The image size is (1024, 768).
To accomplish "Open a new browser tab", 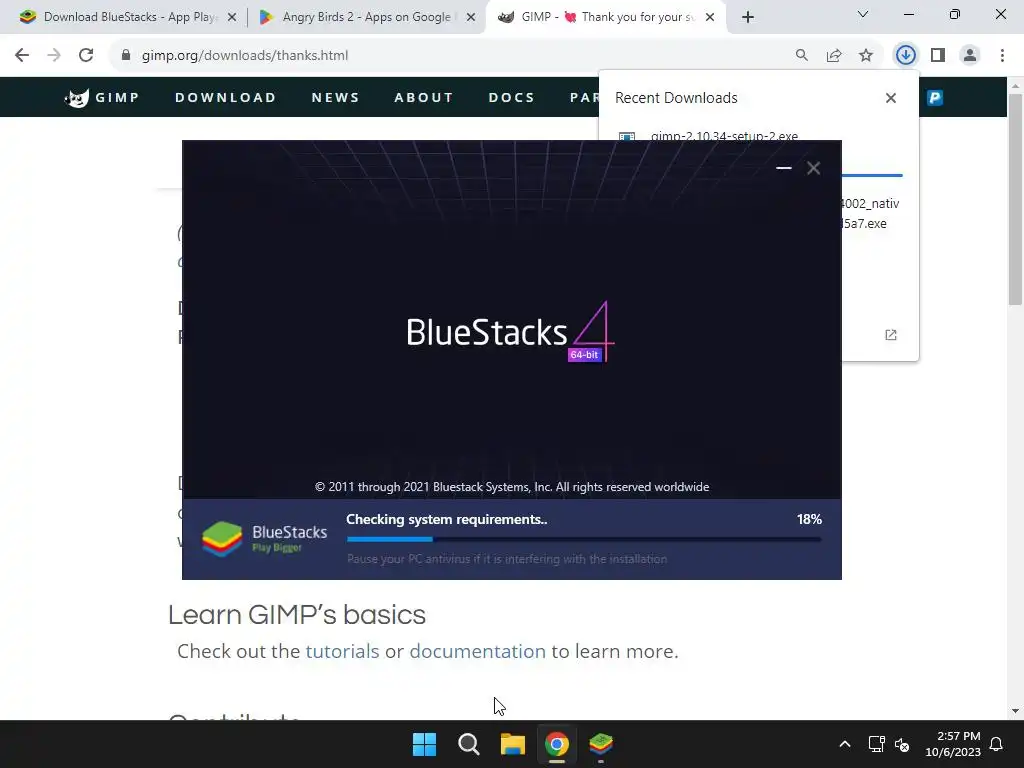I will 748,17.
